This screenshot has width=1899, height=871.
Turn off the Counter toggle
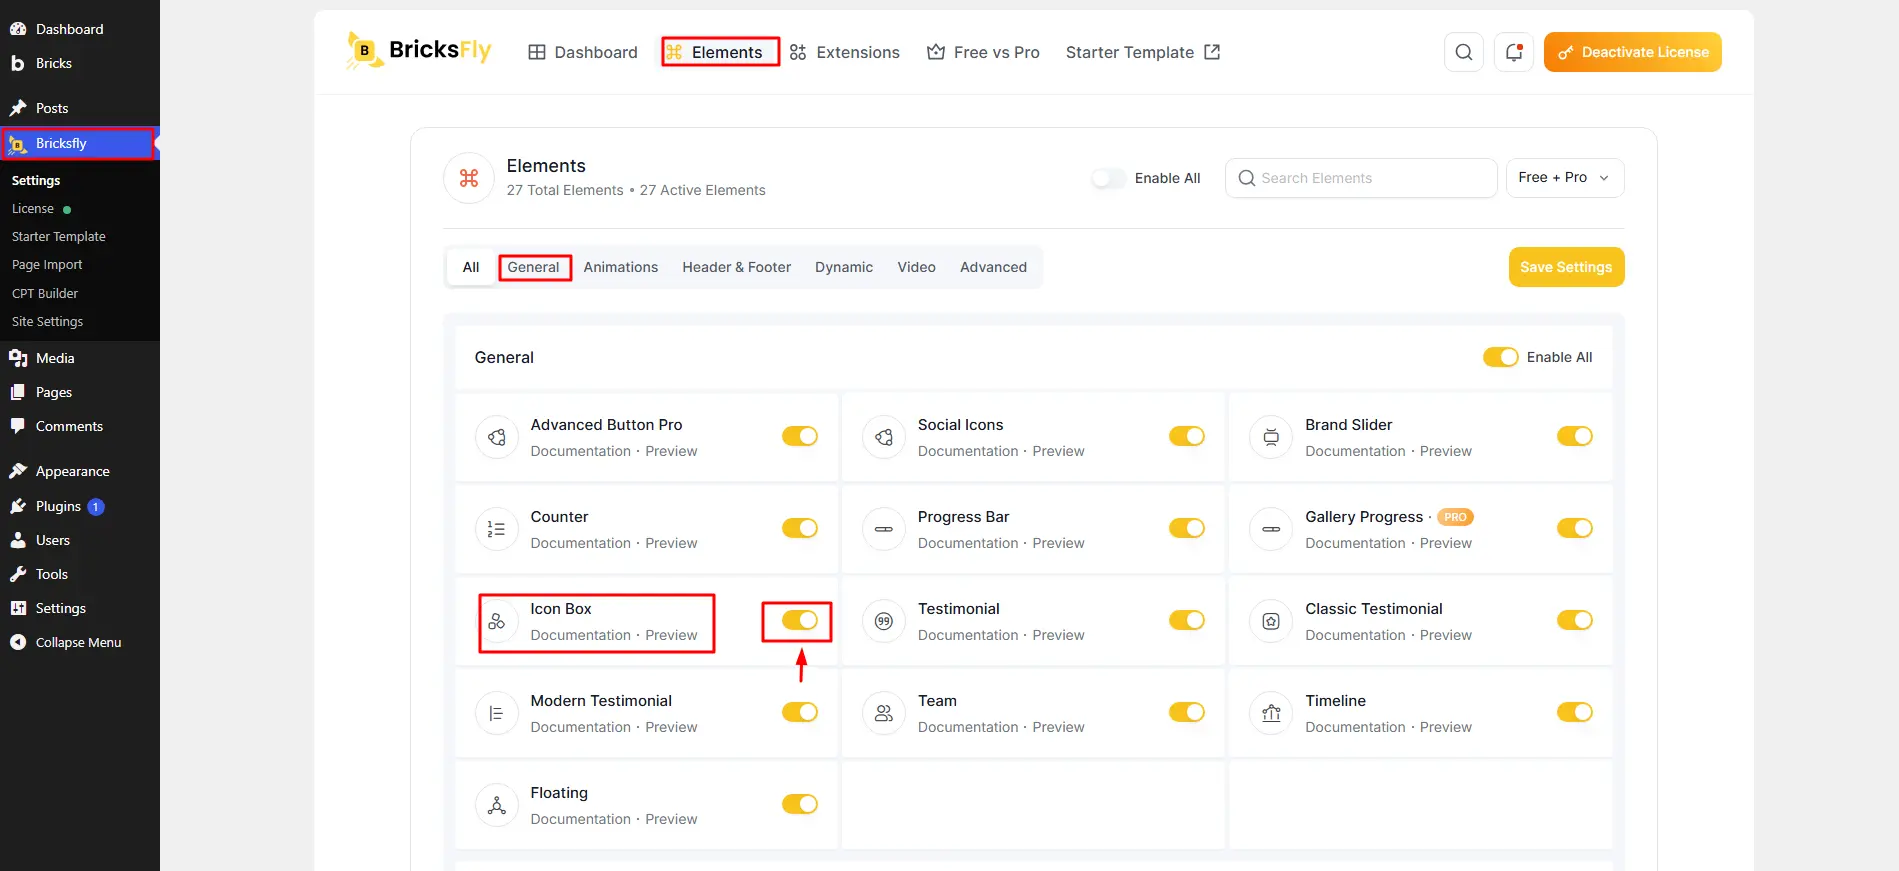pyautogui.click(x=800, y=528)
